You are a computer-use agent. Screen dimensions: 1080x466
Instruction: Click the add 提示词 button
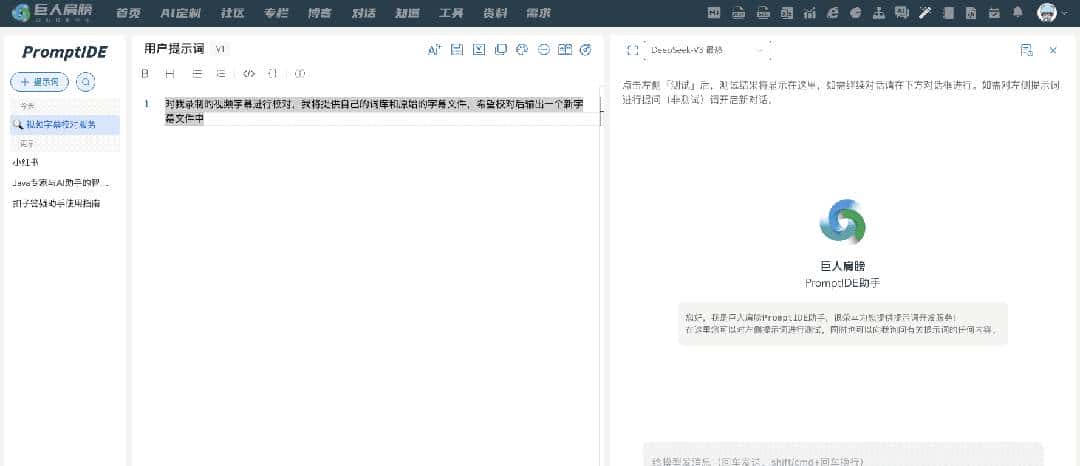coord(39,82)
